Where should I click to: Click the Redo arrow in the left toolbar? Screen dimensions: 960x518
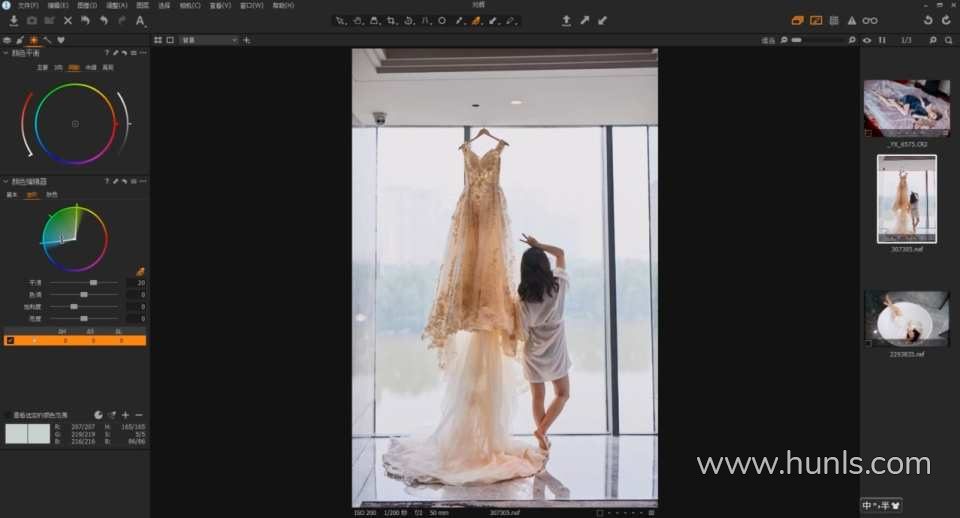(x=121, y=21)
